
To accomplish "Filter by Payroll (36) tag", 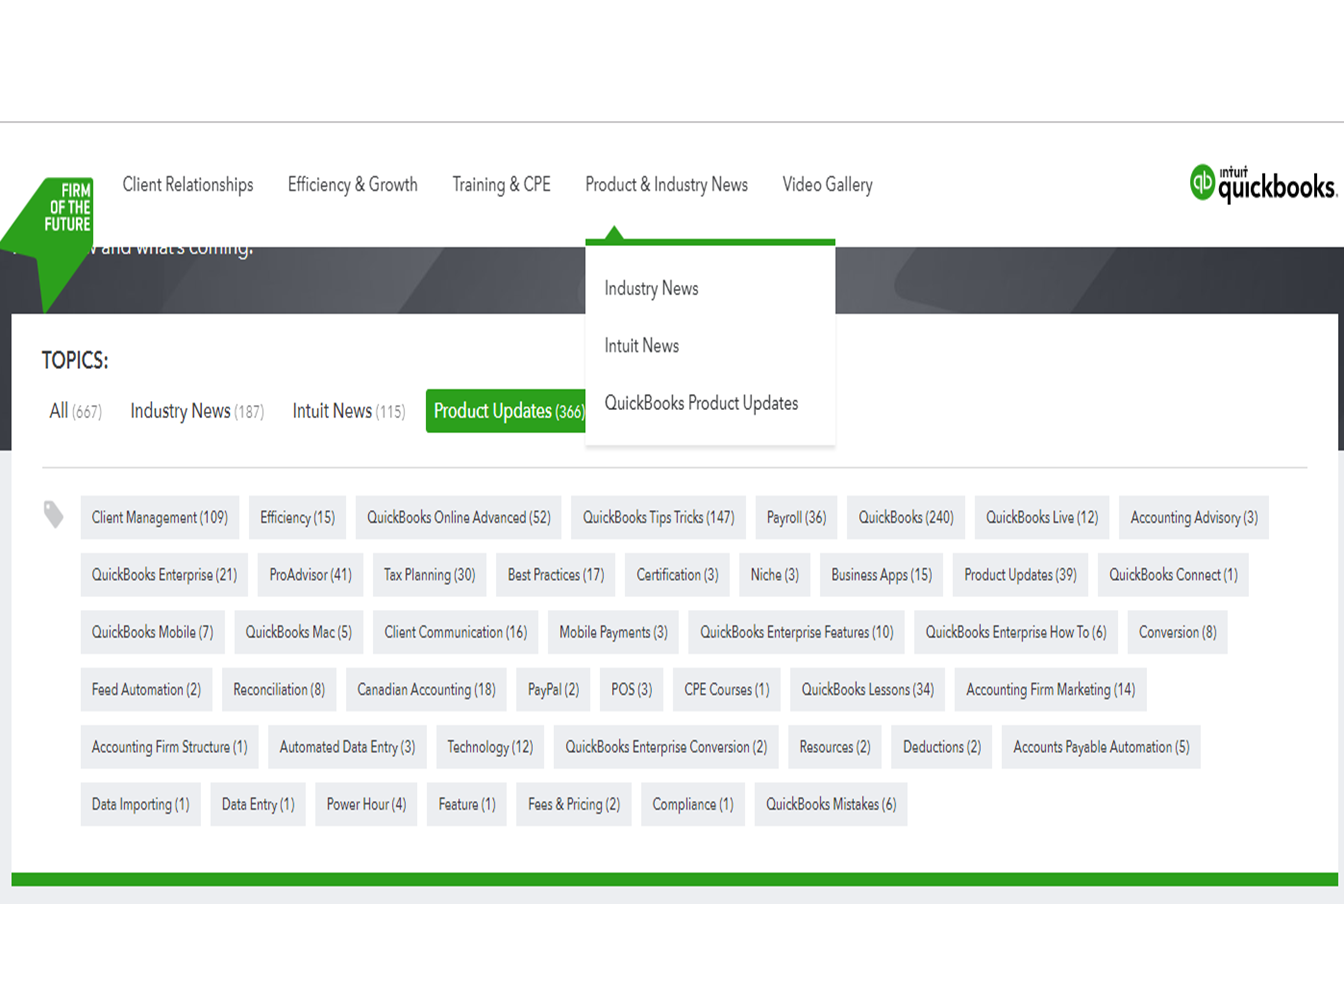I will (x=797, y=518).
